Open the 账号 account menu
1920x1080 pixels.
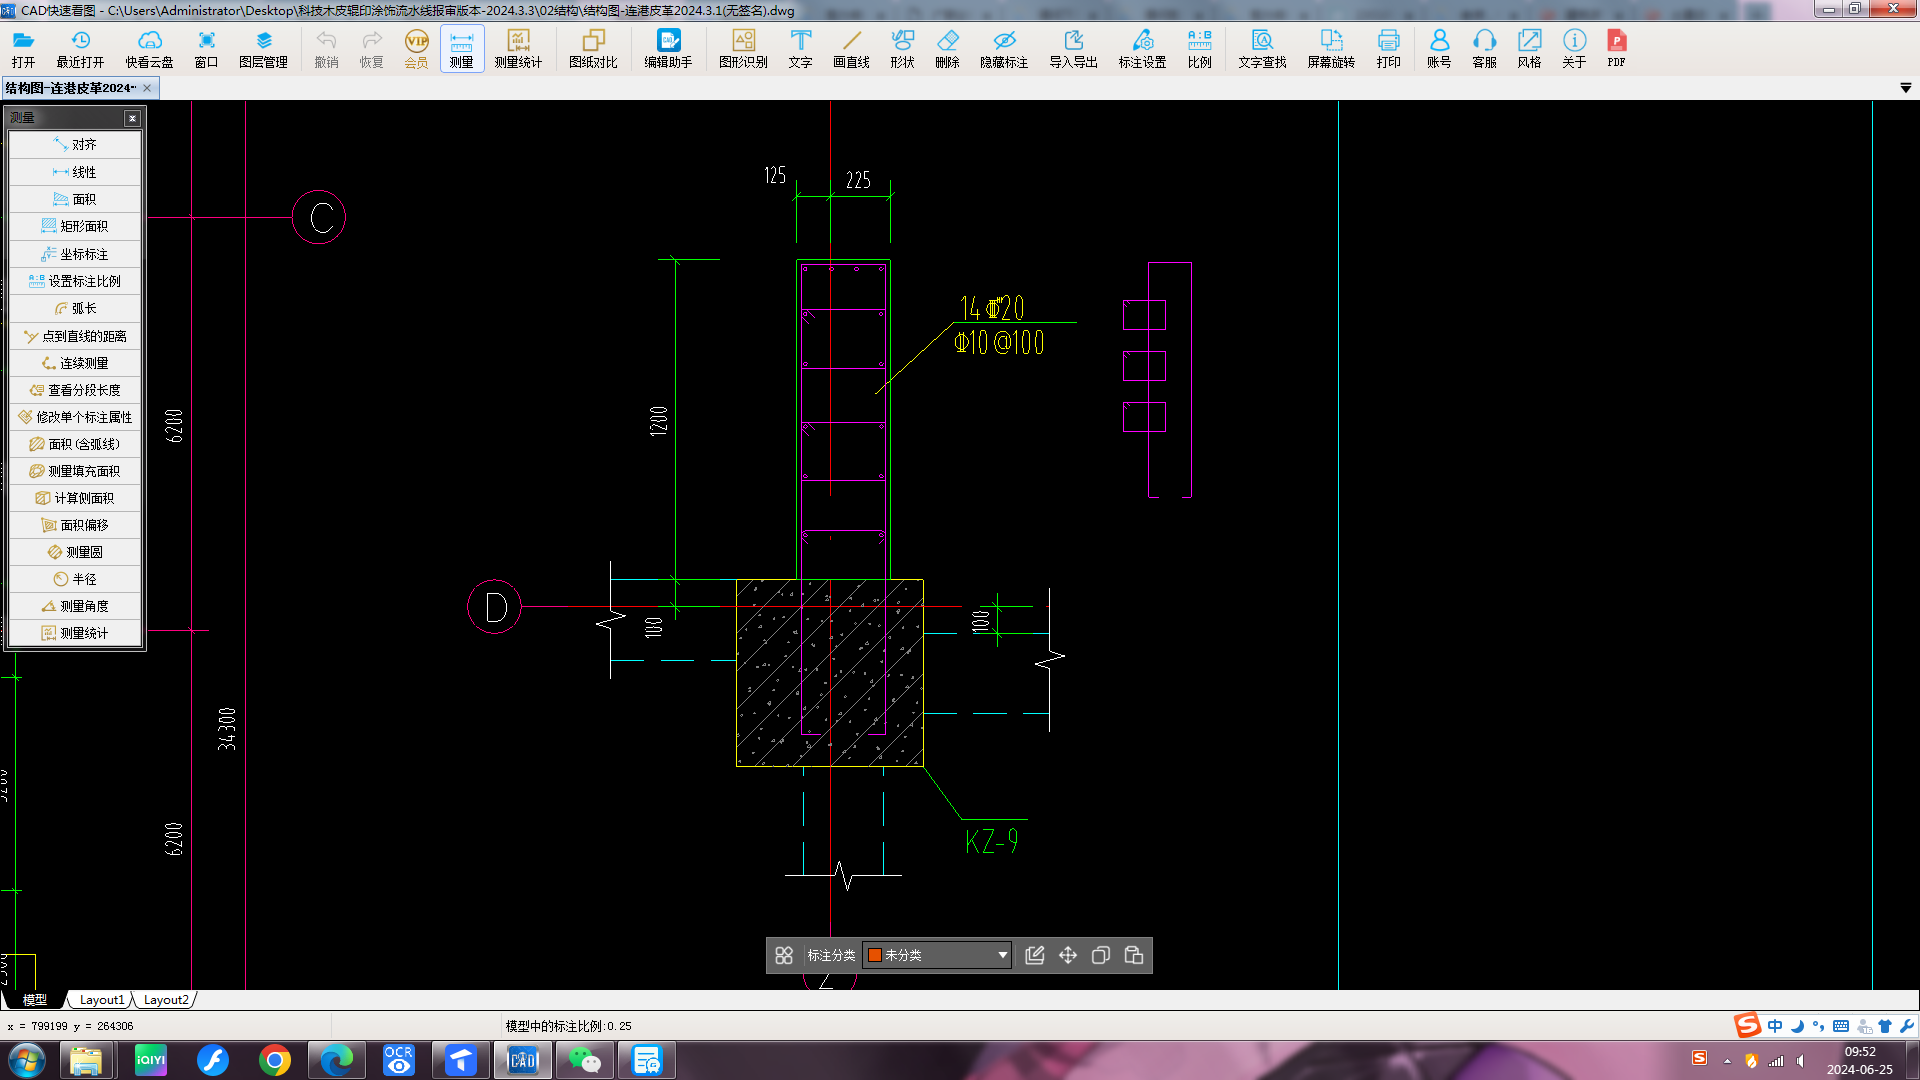point(1439,48)
